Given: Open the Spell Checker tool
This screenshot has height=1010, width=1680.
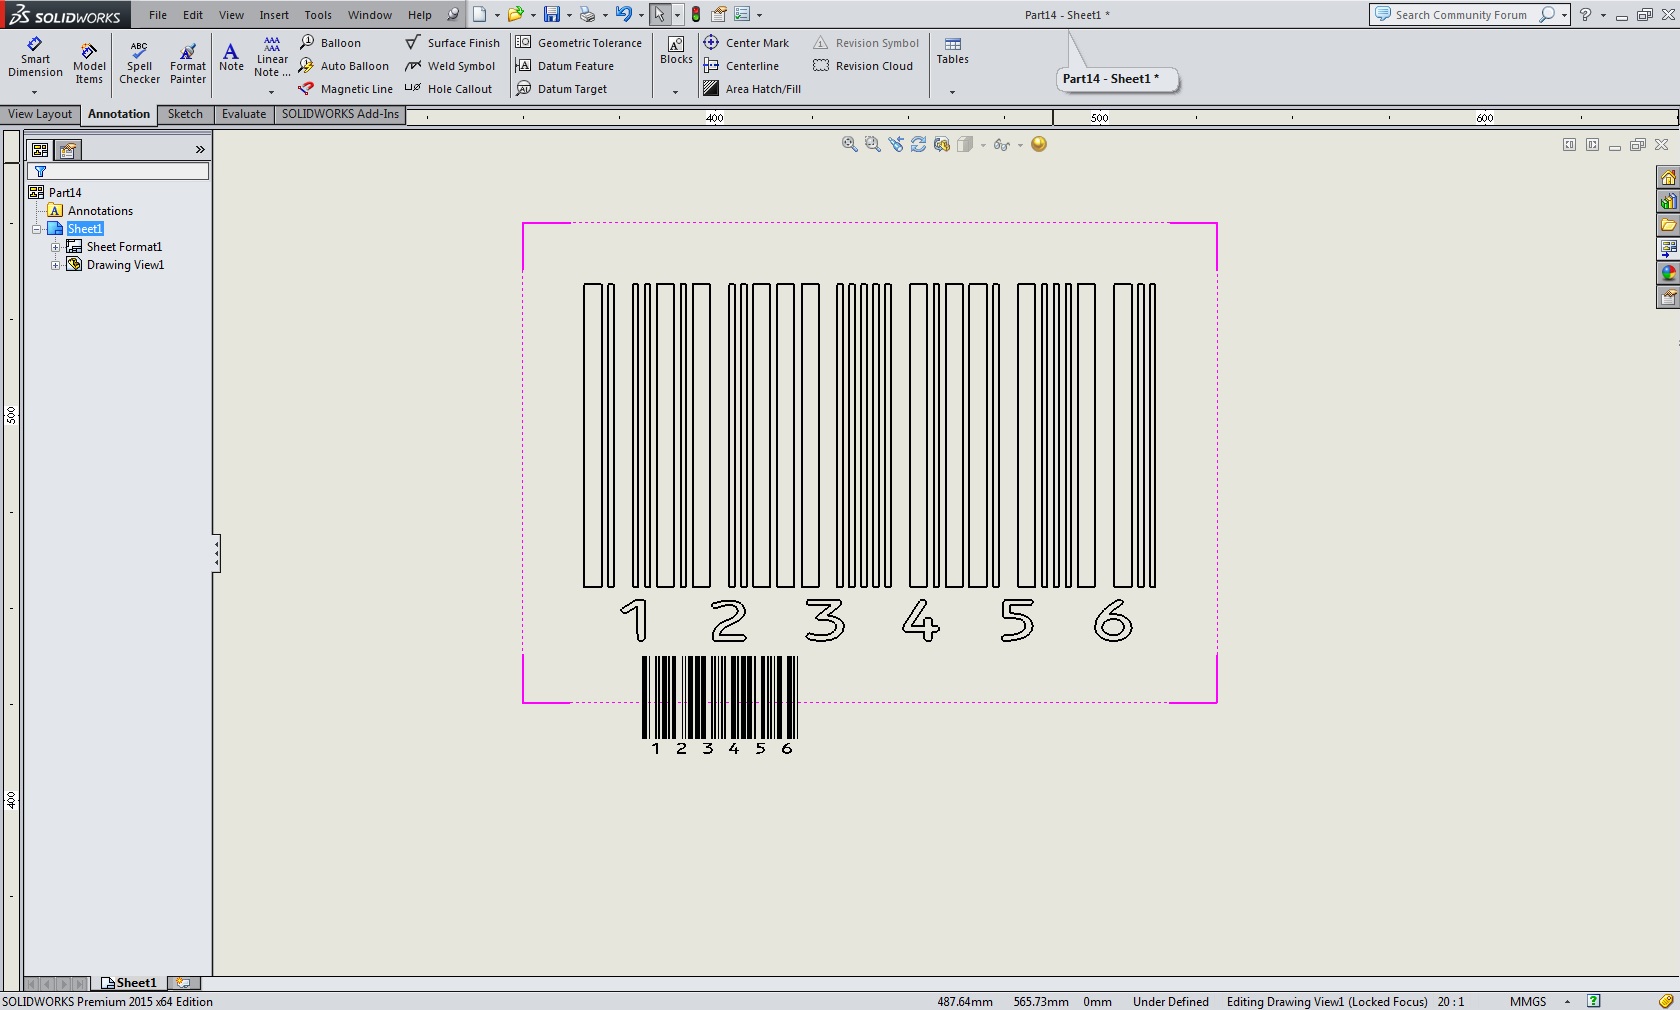Looking at the screenshot, I should point(139,64).
